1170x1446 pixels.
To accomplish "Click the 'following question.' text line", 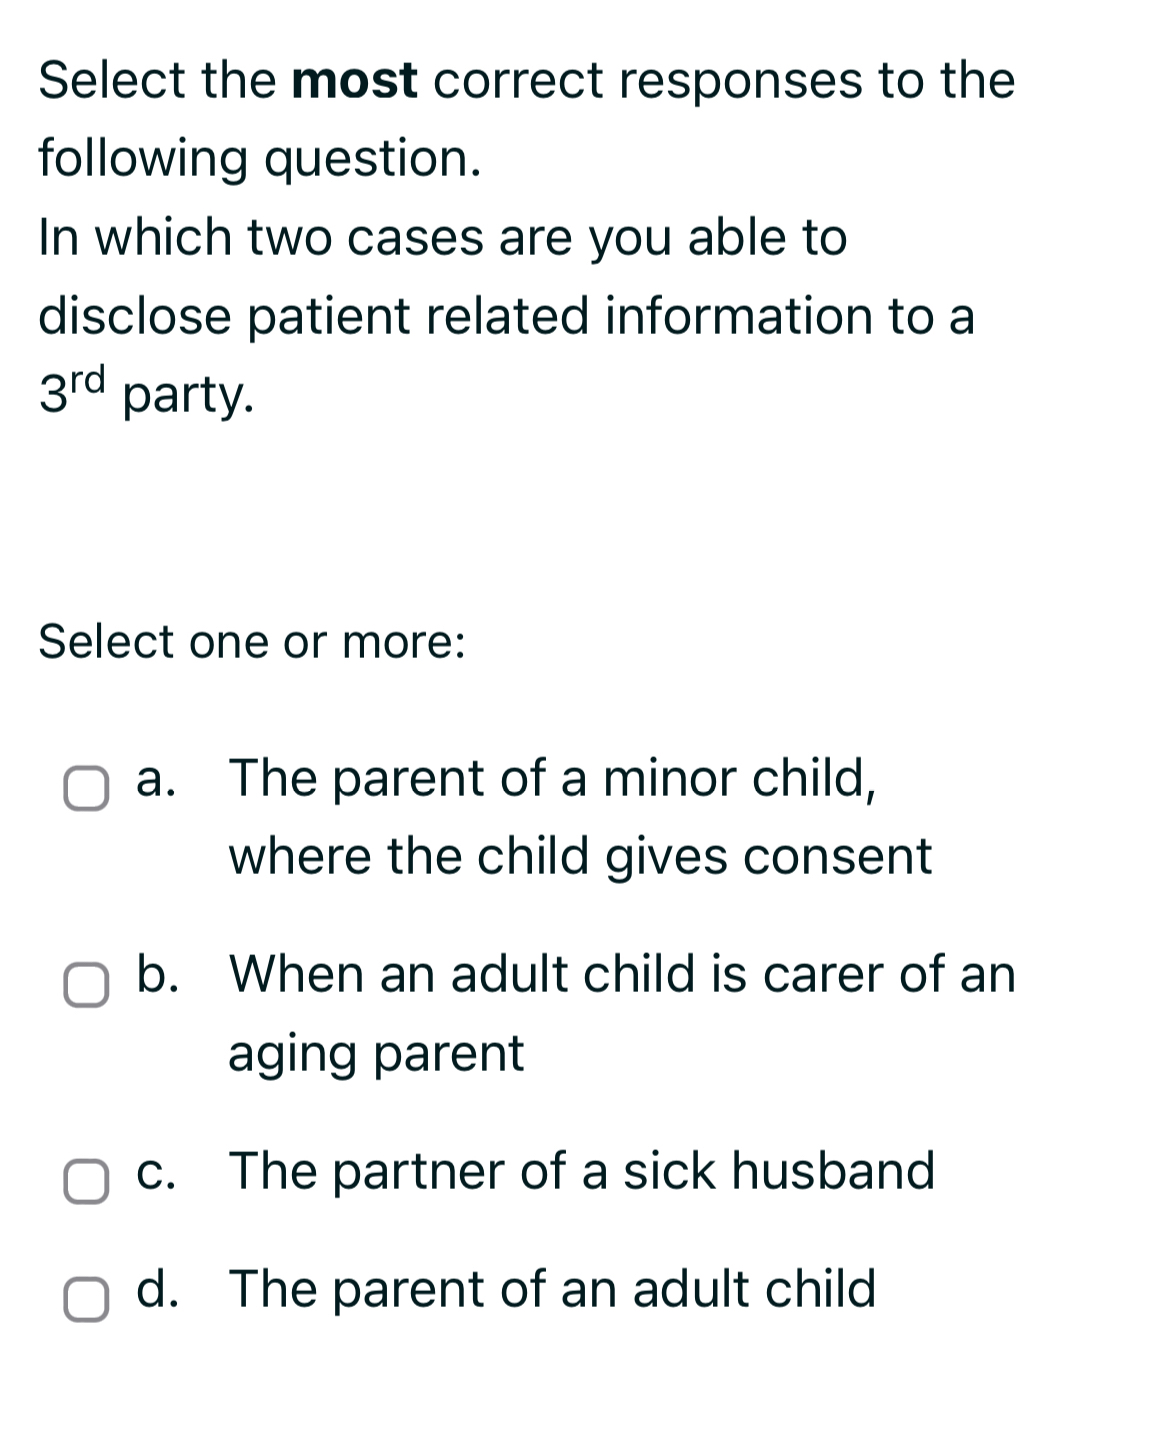I will coord(260,158).
